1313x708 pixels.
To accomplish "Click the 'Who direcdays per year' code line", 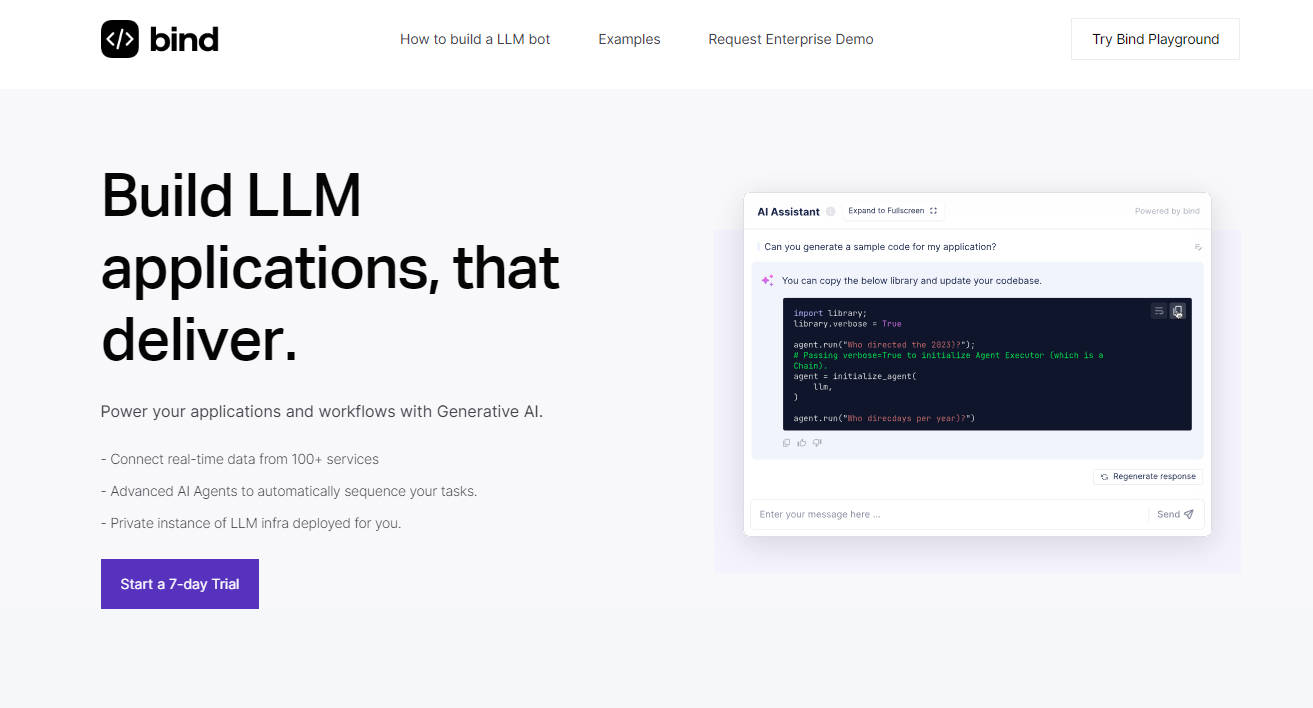I will click(x=884, y=418).
